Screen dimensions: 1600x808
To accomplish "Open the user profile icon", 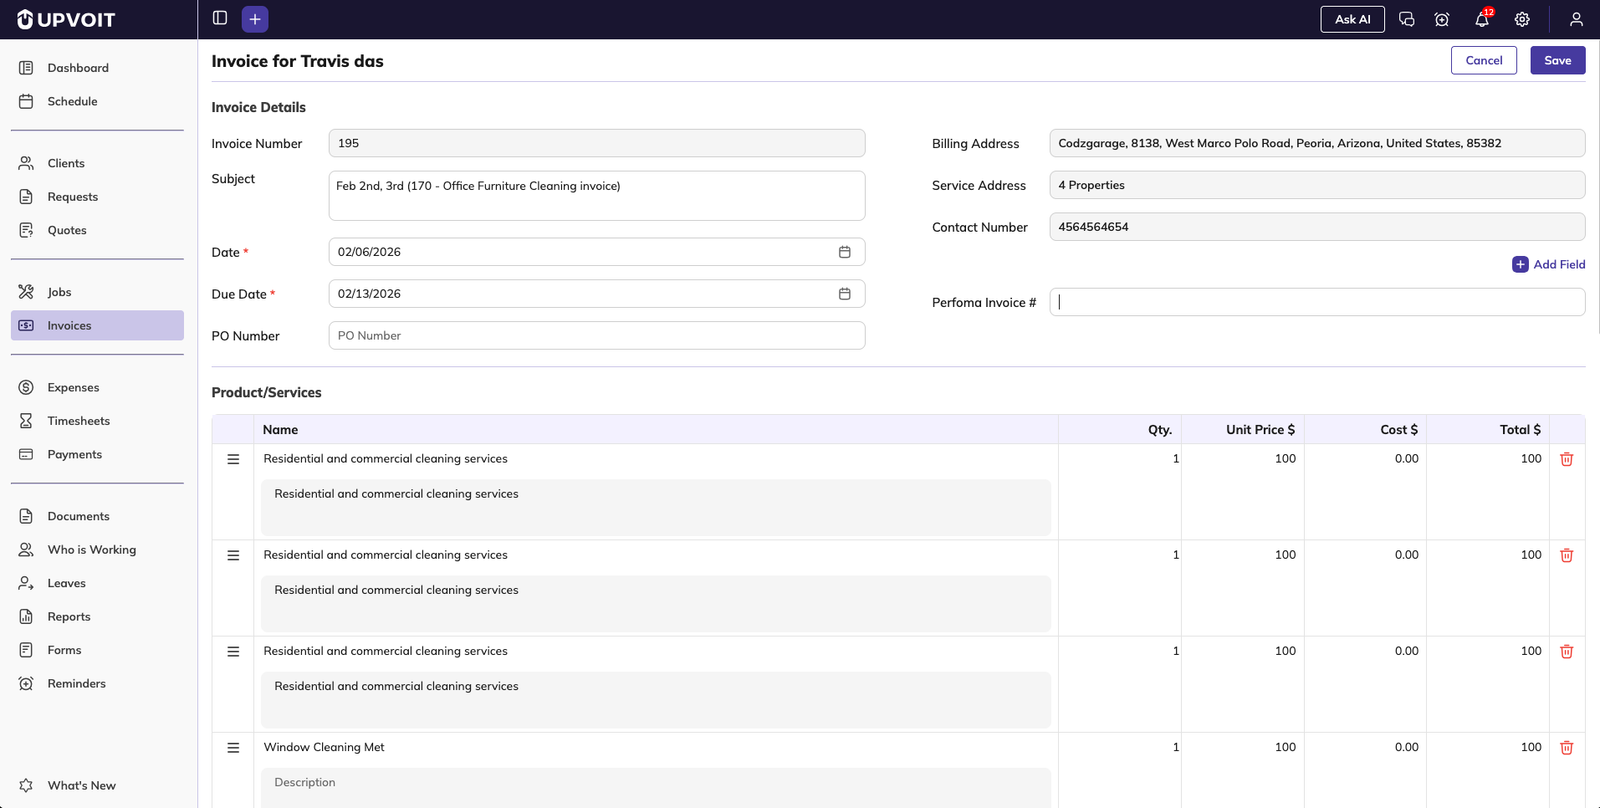I will click(1576, 19).
